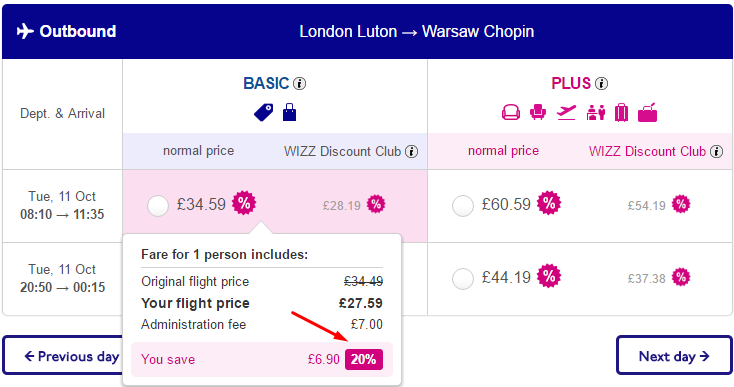
Task: Click the pink checked luggage icon under PLUS
Action: click(x=621, y=112)
